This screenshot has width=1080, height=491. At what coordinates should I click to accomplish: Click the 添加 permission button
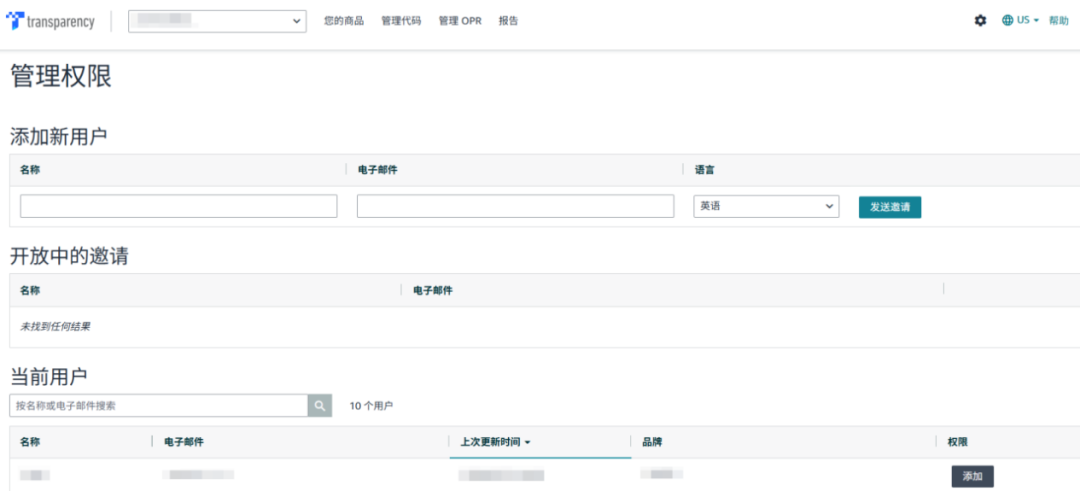click(973, 476)
